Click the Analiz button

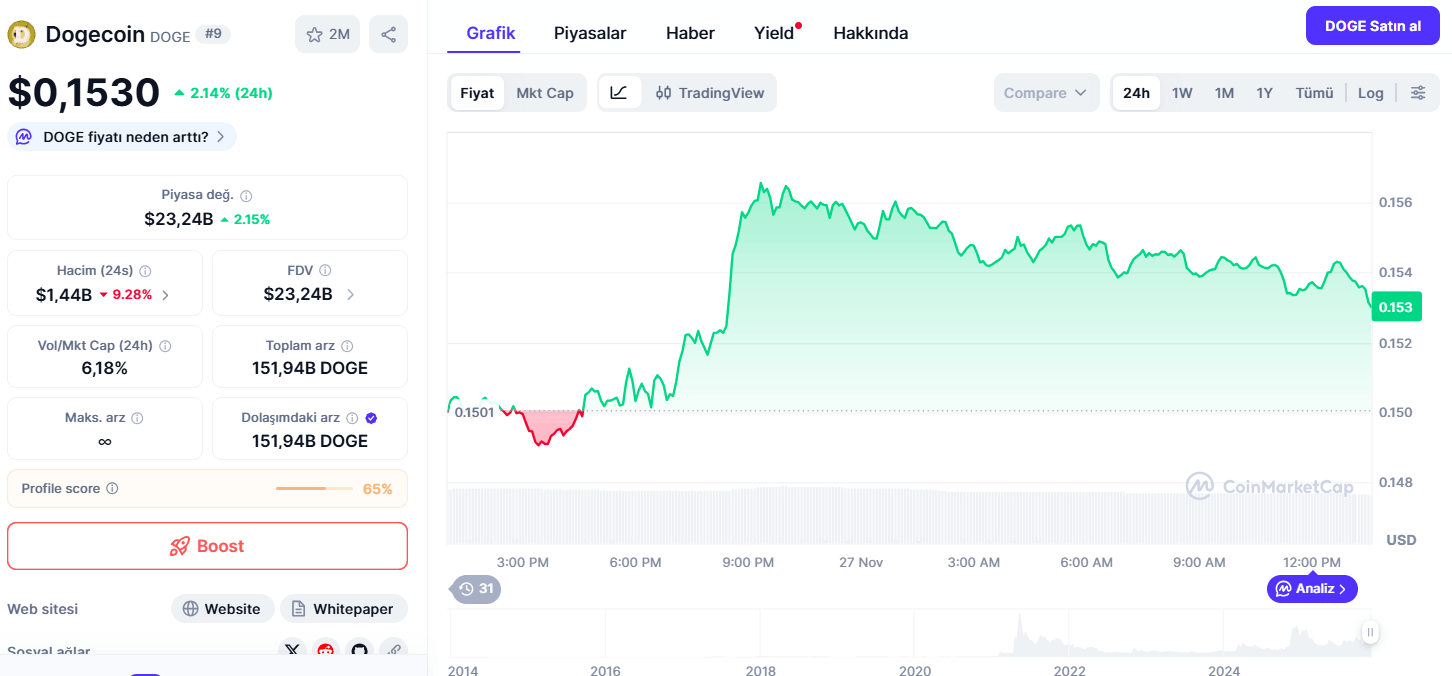point(1312,589)
